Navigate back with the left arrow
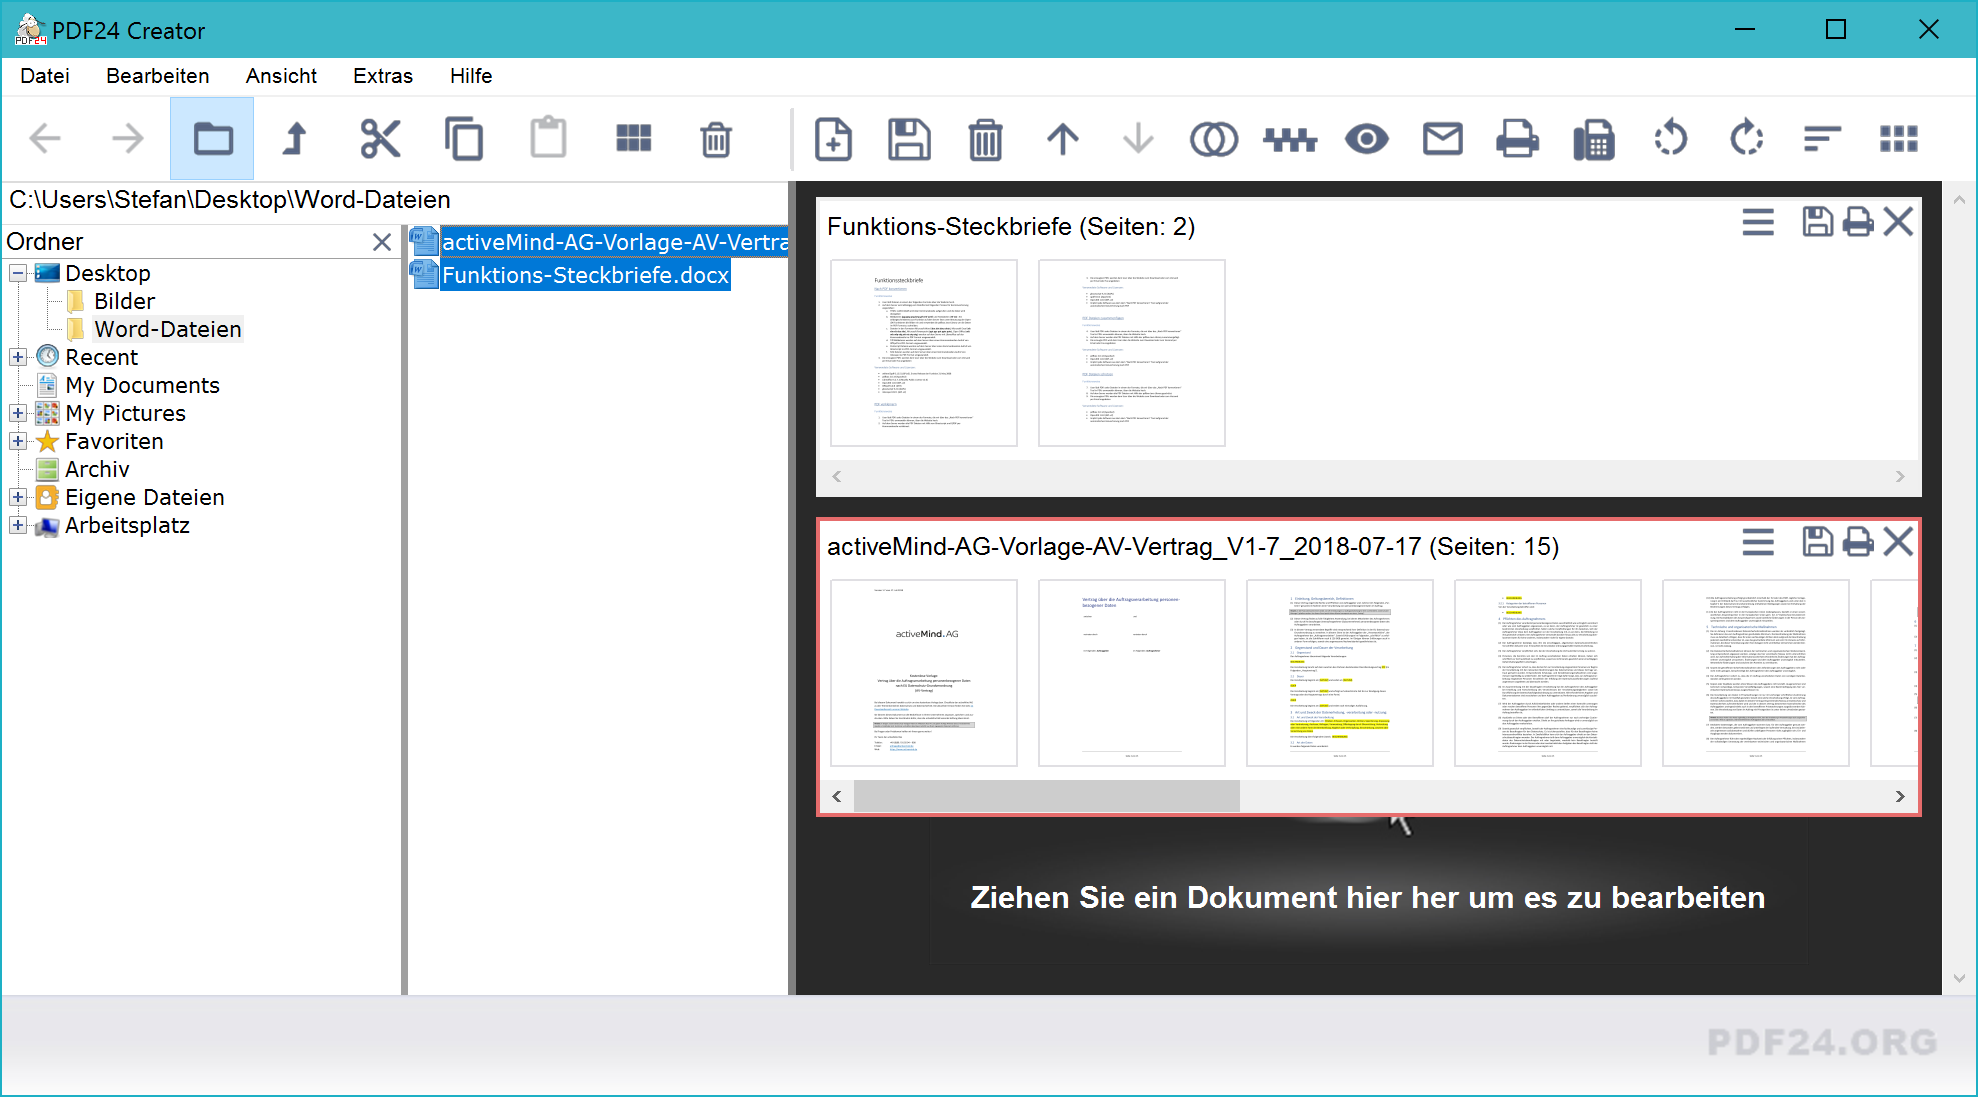Screen dimensions: 1978x1097 [x=46, y=139]
